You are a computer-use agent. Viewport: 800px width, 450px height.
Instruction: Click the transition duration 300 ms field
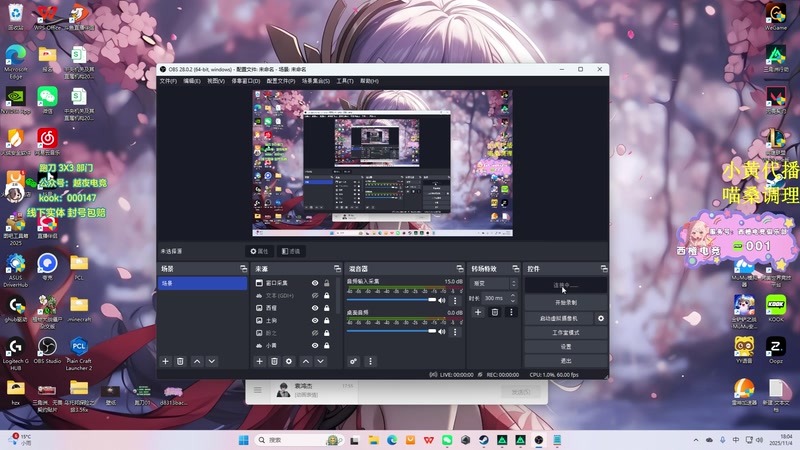point(495,298)
